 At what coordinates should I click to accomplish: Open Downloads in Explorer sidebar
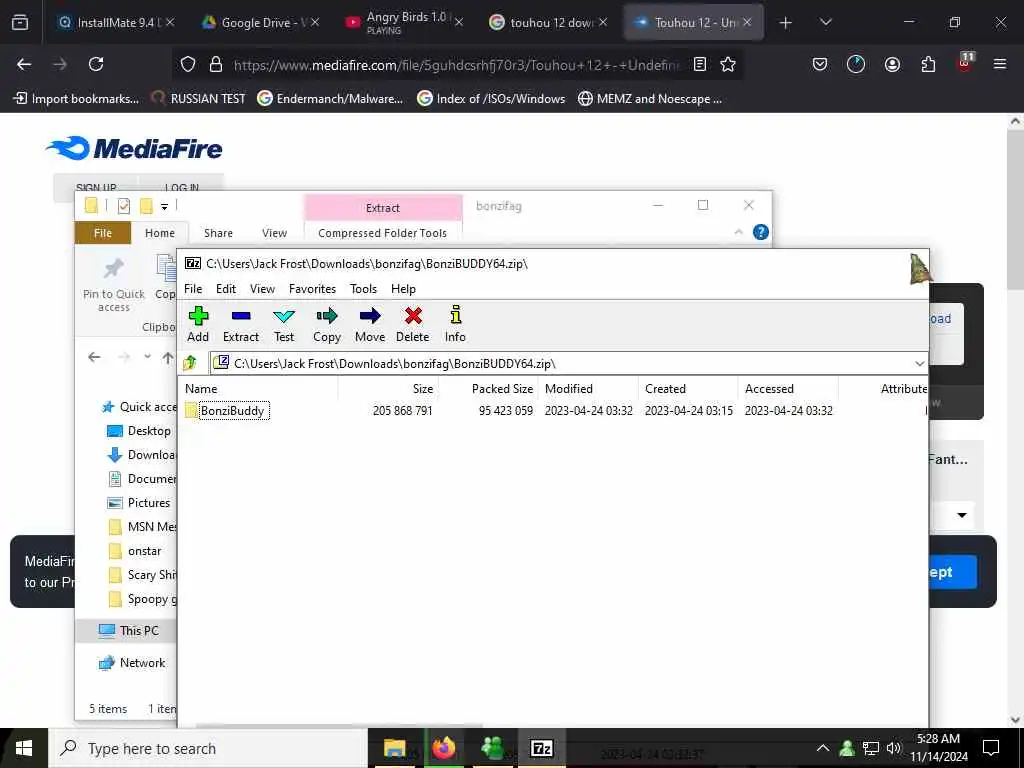click(x=141, y=455)
